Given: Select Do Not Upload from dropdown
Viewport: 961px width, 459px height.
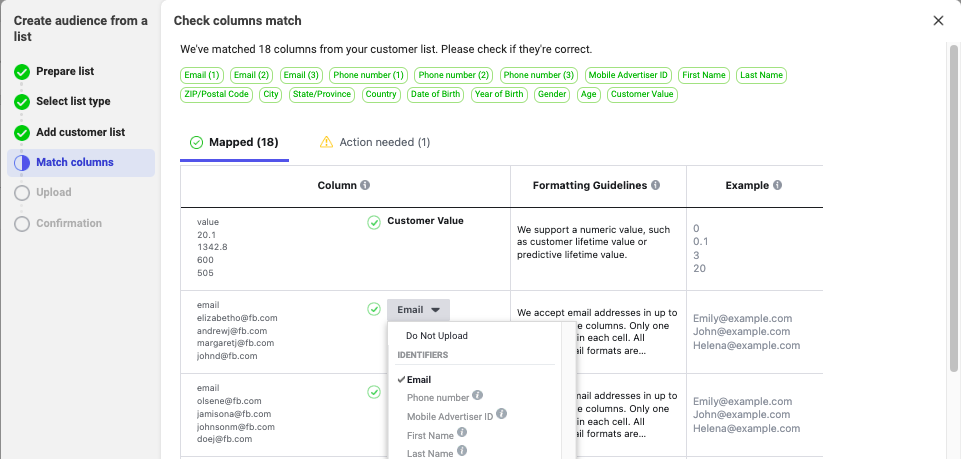Looking at the screenshot, I should (436, 336).
